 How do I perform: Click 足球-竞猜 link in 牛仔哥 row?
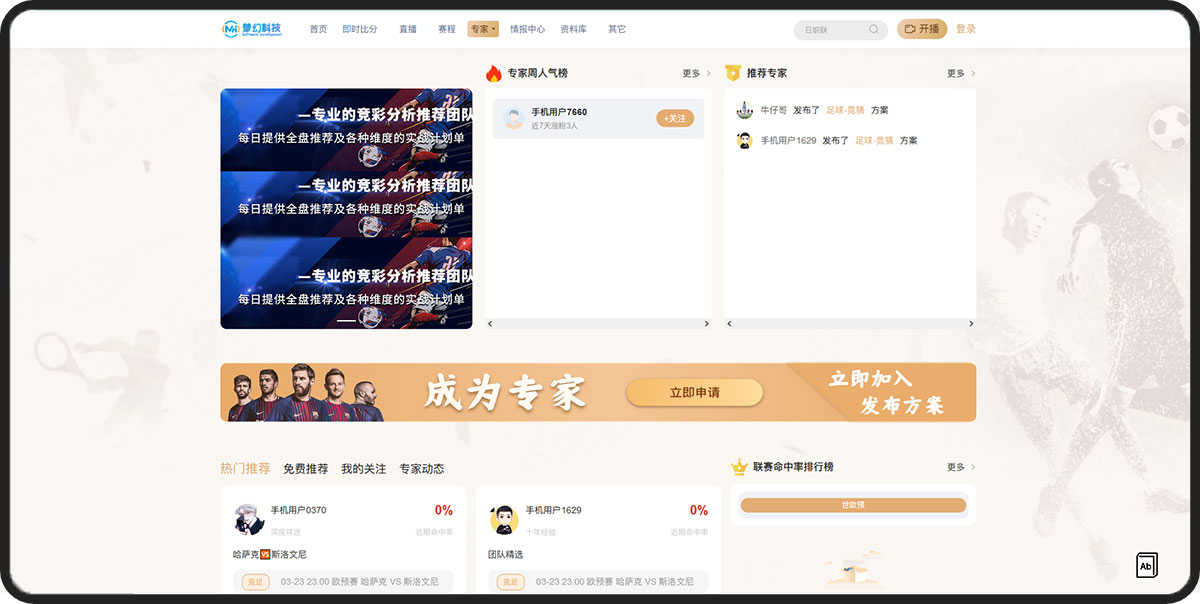pyautogui.click(x=845, y=110)
